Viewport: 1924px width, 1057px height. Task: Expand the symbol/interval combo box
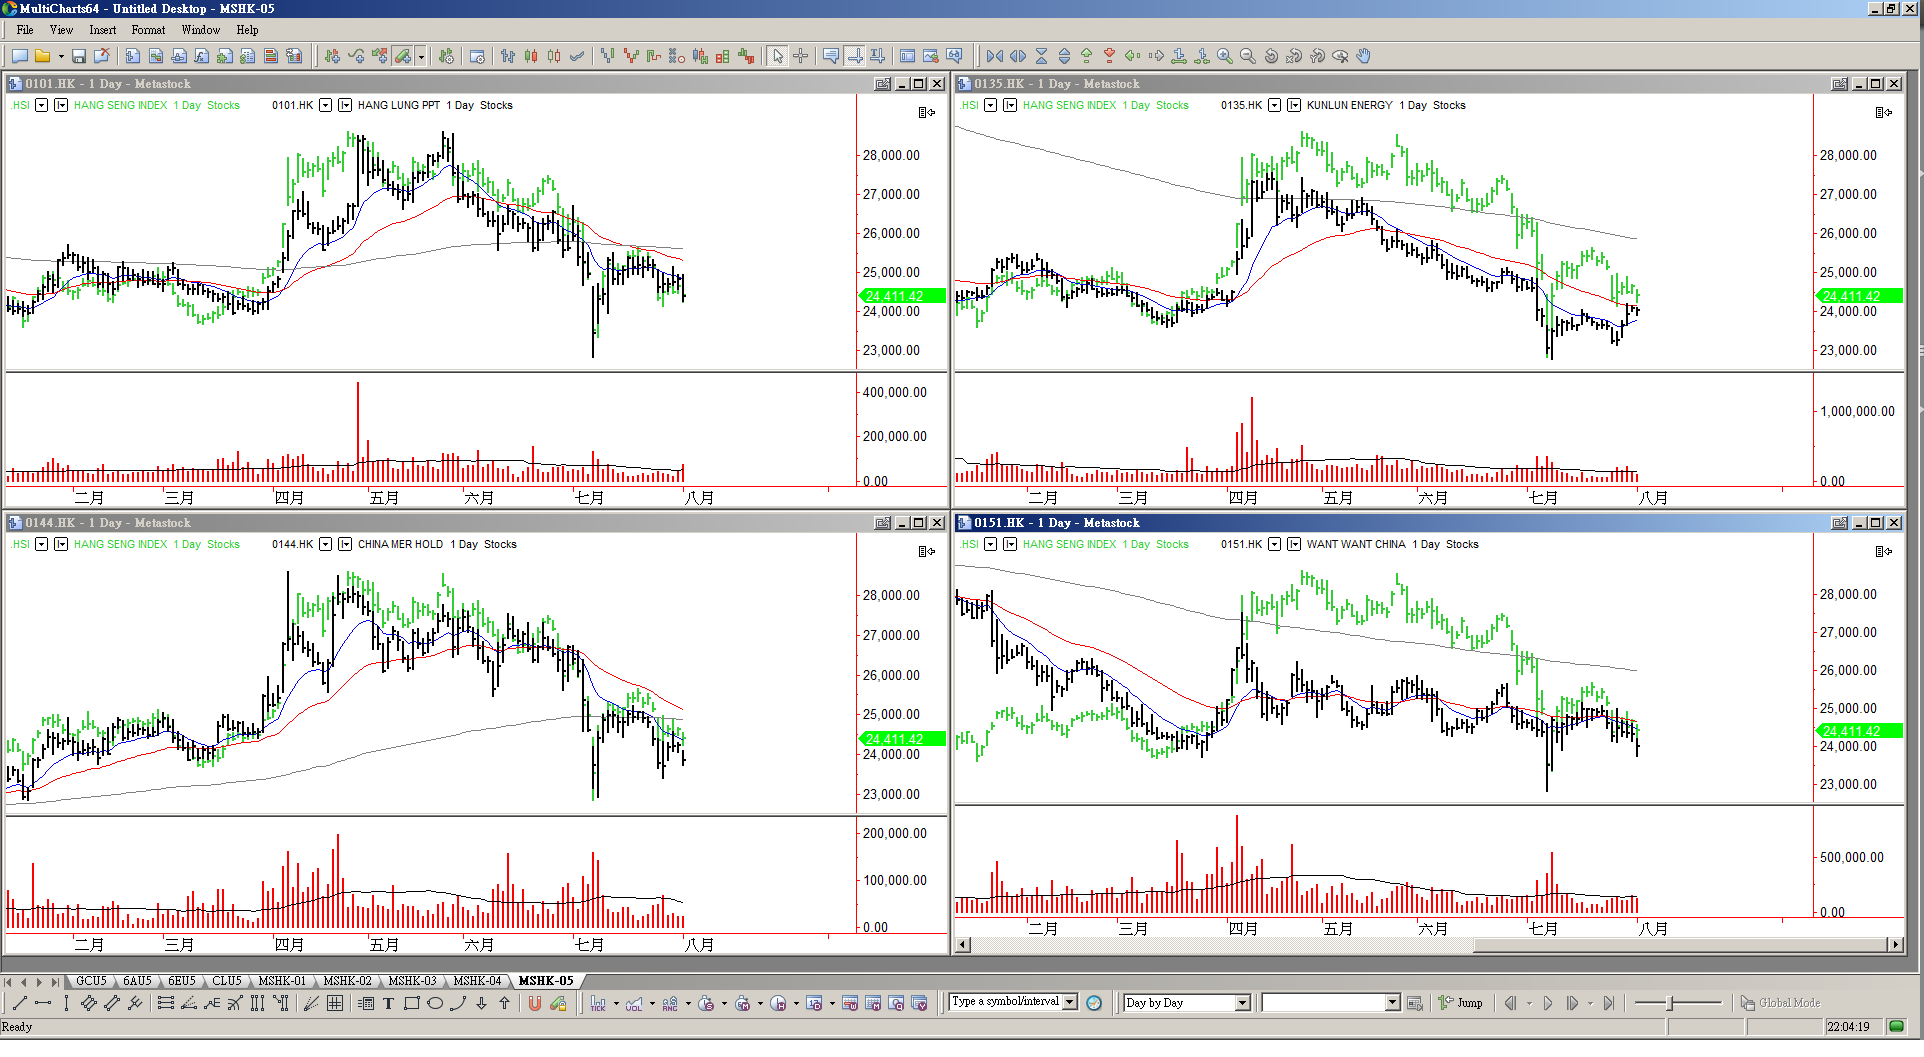[x=1069, y=1002]
